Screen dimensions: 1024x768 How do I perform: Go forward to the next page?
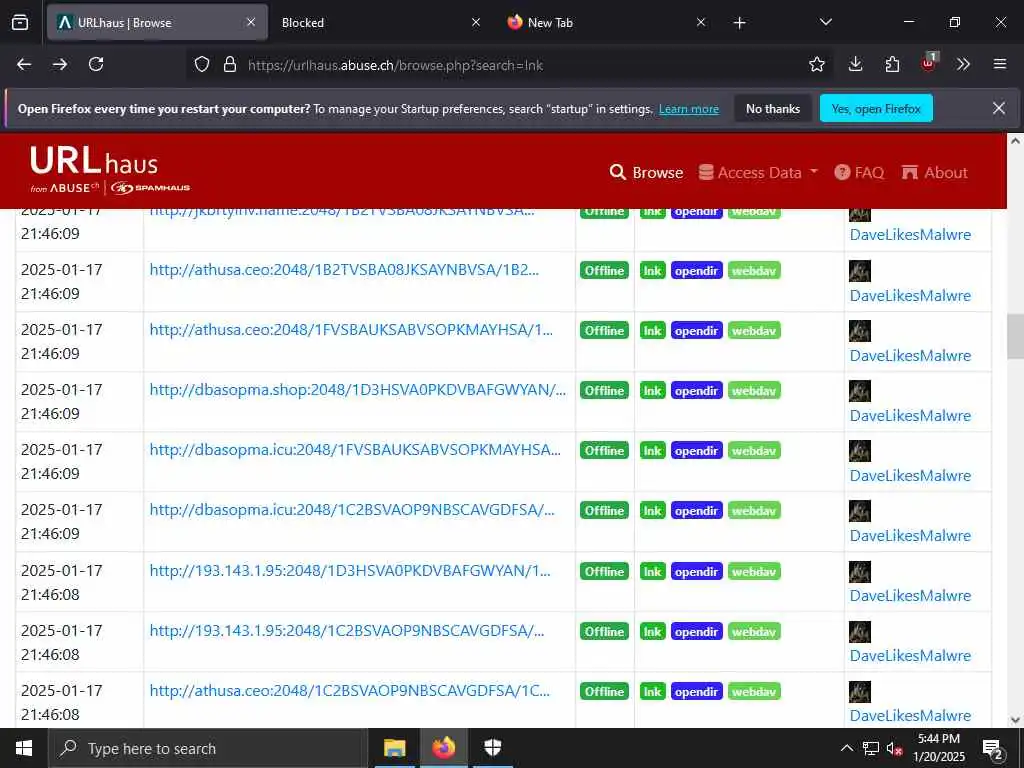[x=60, y=64]
